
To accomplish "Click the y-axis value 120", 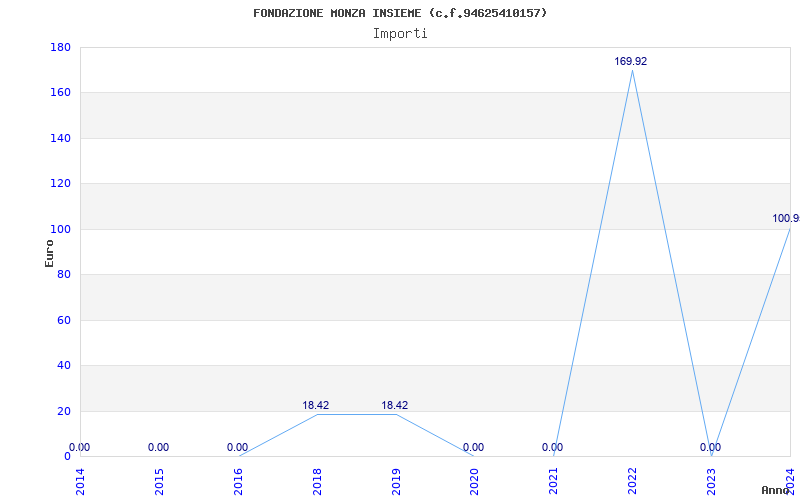I will click(x=60, y=184).
